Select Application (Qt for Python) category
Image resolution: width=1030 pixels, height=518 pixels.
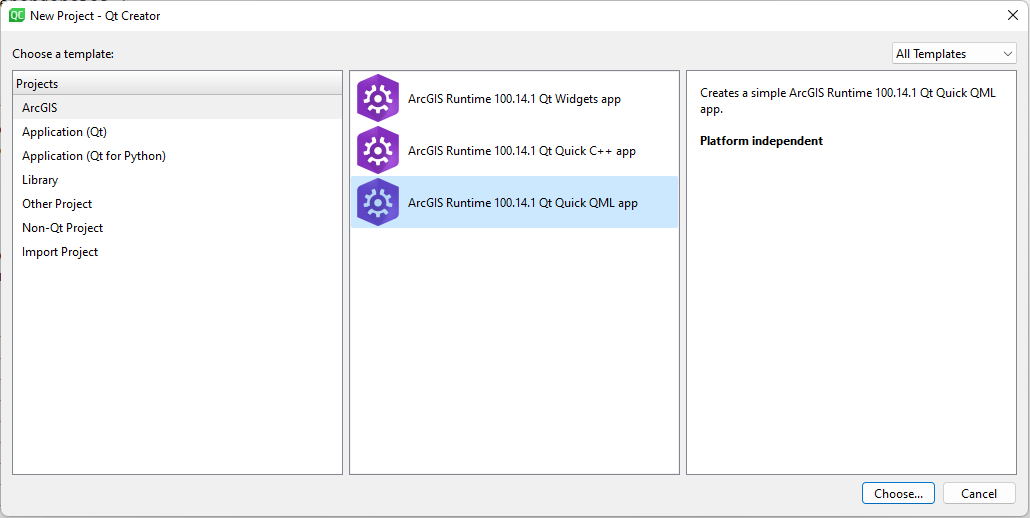point(177,156)
